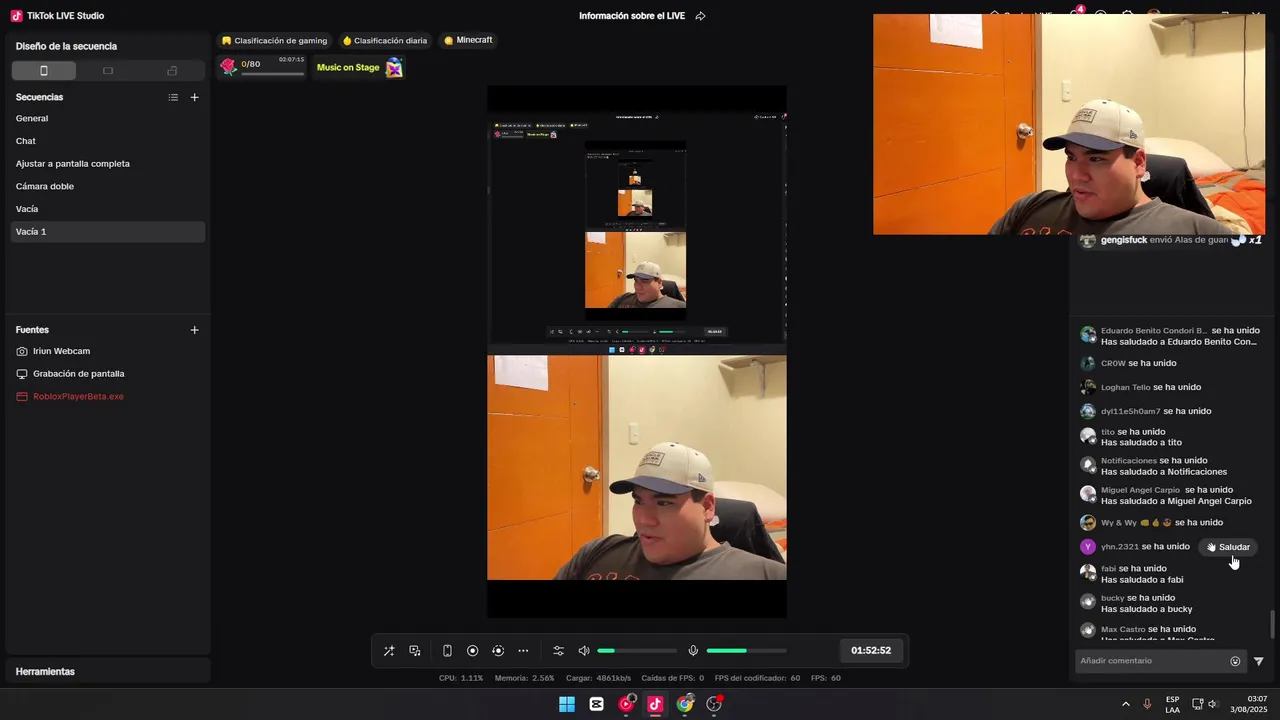Screen dimensions: 1280x720
Task: Select the Chat scene
Action: coord(108,141)
